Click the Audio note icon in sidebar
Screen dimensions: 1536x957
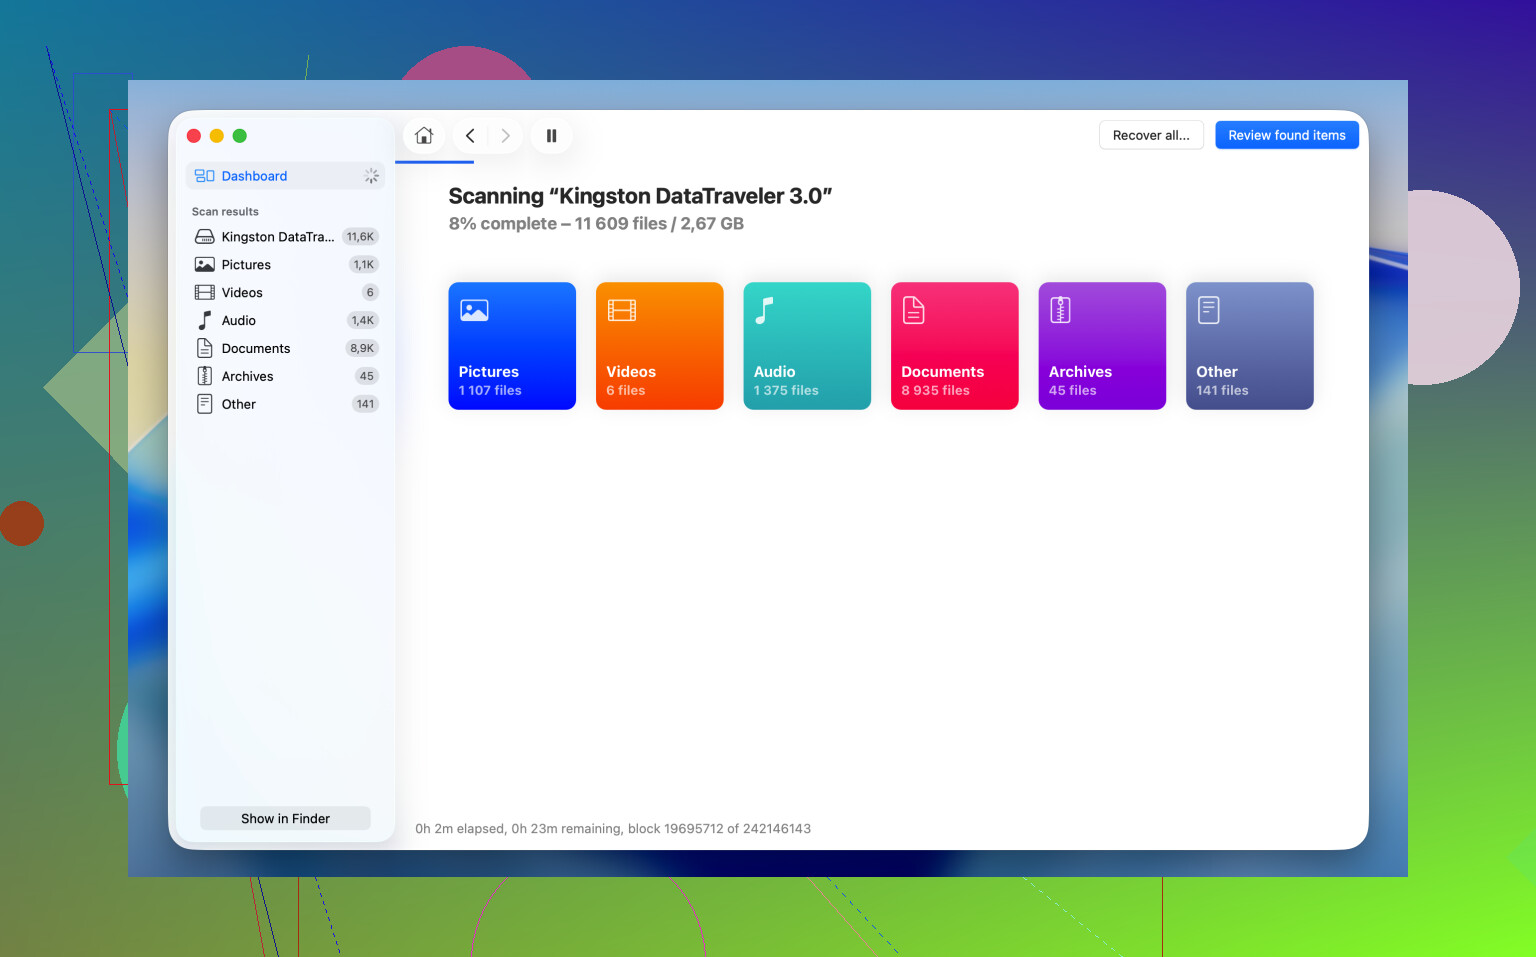tap(204, 320)
